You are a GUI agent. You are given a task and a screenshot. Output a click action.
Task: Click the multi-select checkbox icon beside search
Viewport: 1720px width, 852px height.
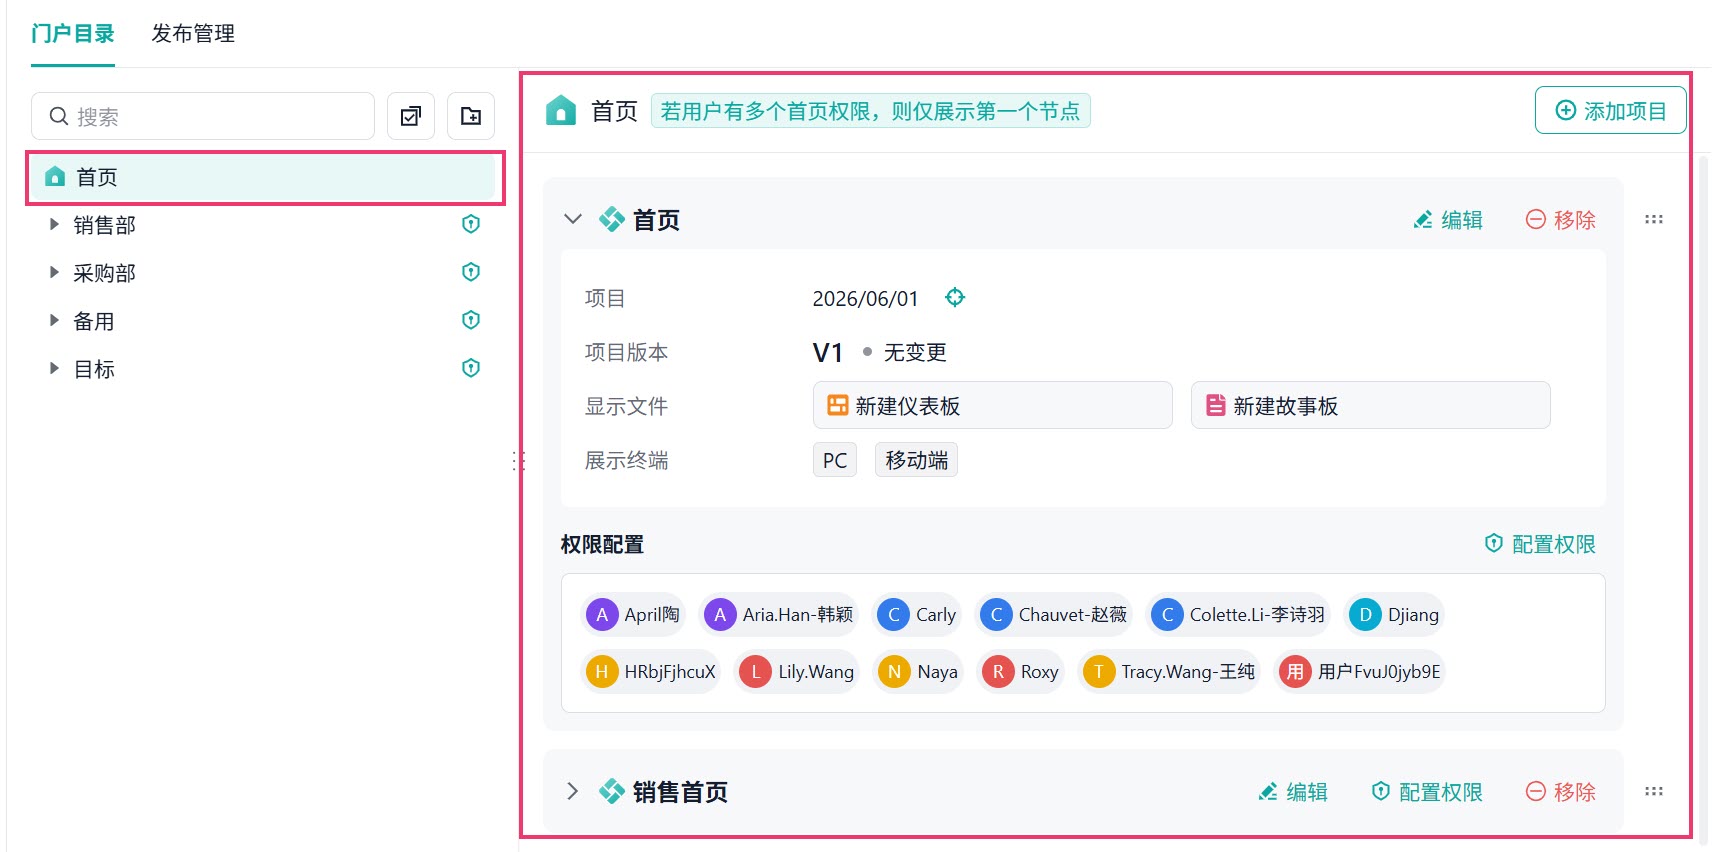point(411,117)
